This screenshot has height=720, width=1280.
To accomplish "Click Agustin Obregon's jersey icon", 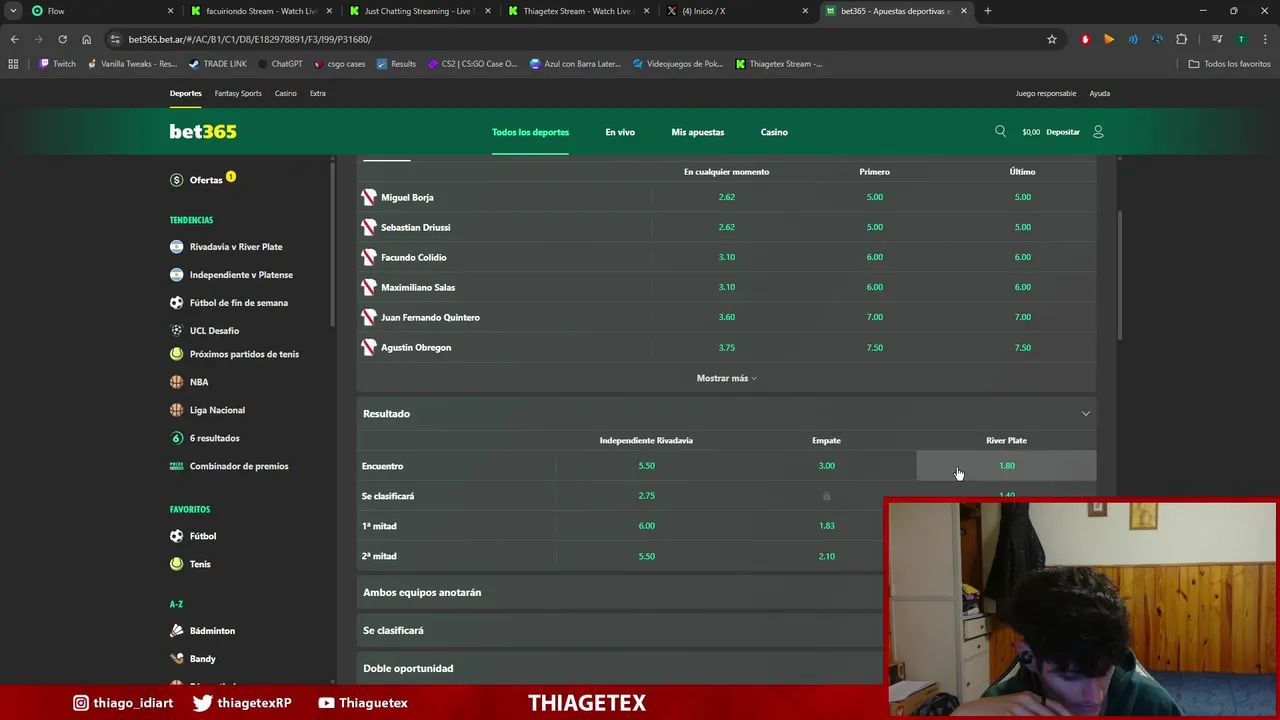I will pyautogui.click(x=369, y=347).
